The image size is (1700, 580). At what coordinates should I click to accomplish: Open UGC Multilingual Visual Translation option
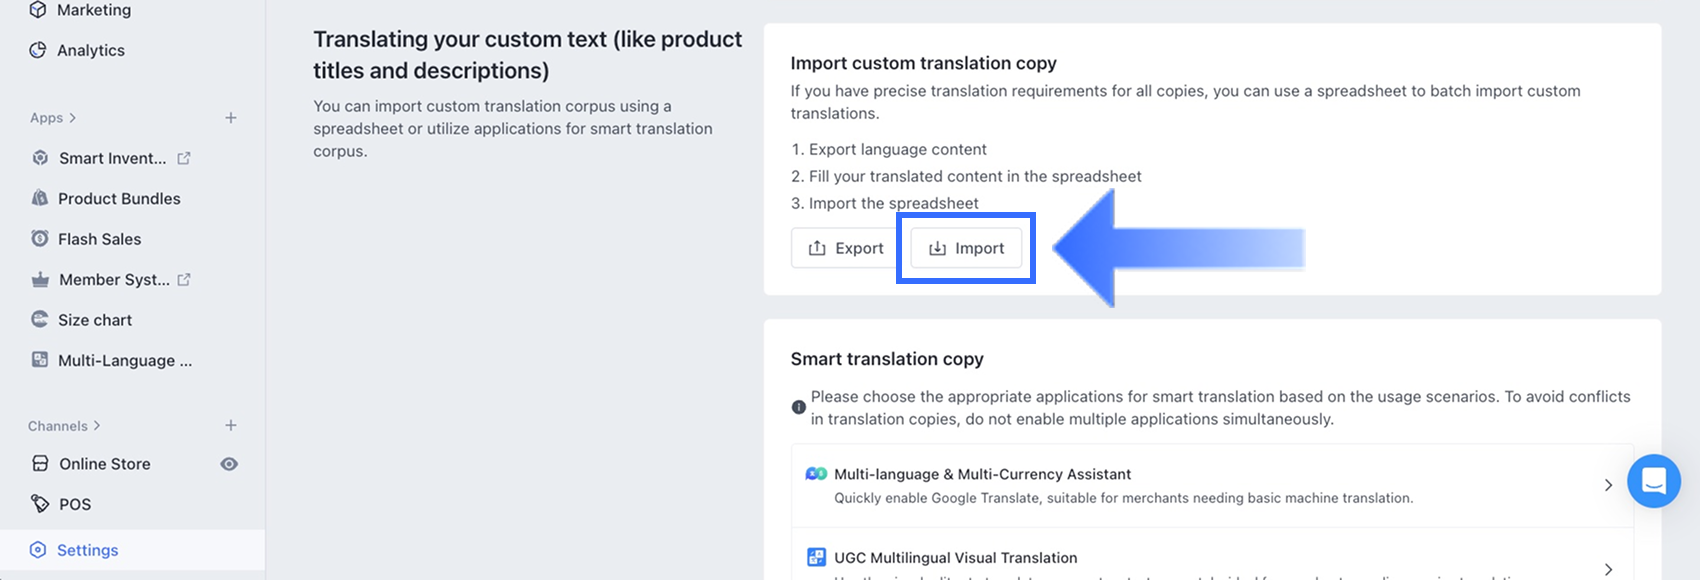[x=955, y=558]
